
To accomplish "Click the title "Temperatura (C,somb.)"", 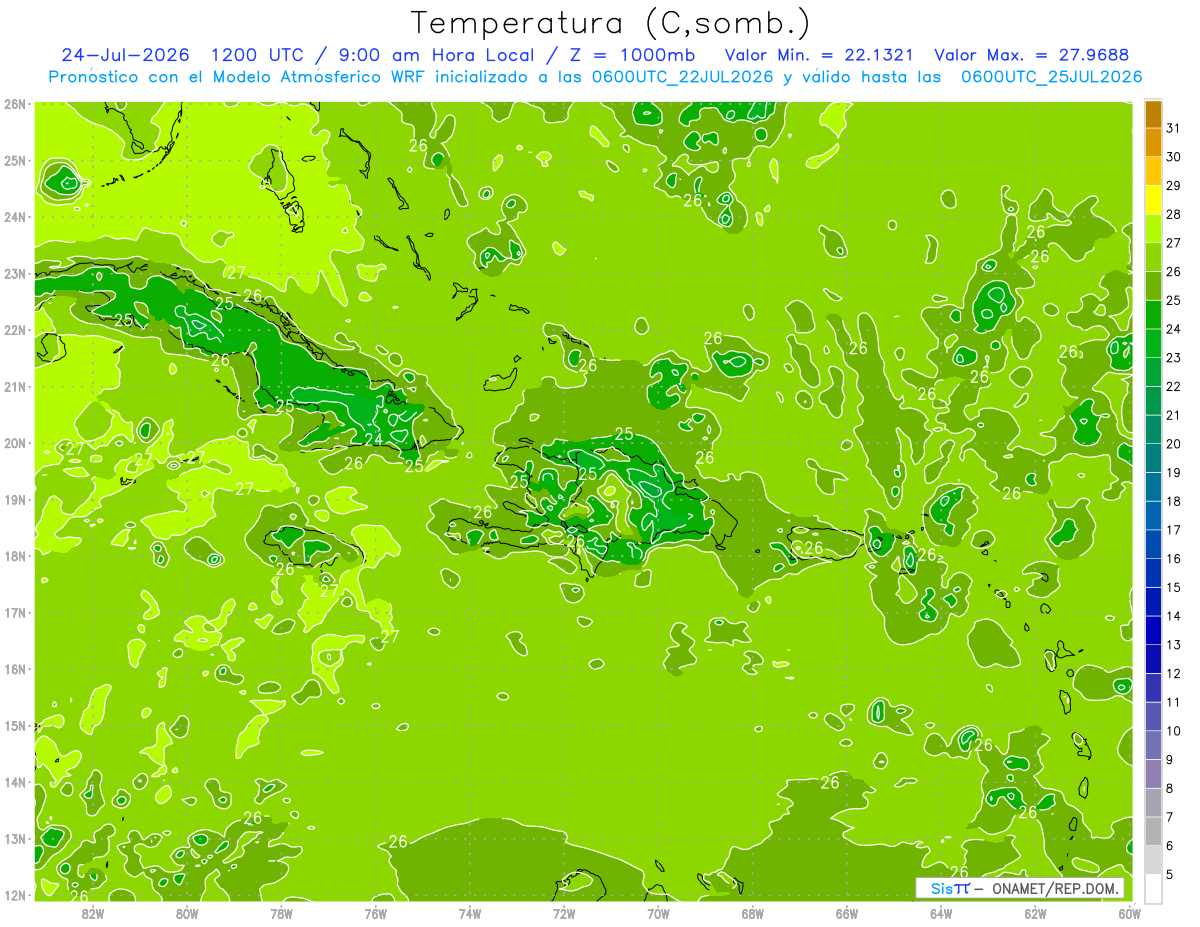I will coord(610,23).
